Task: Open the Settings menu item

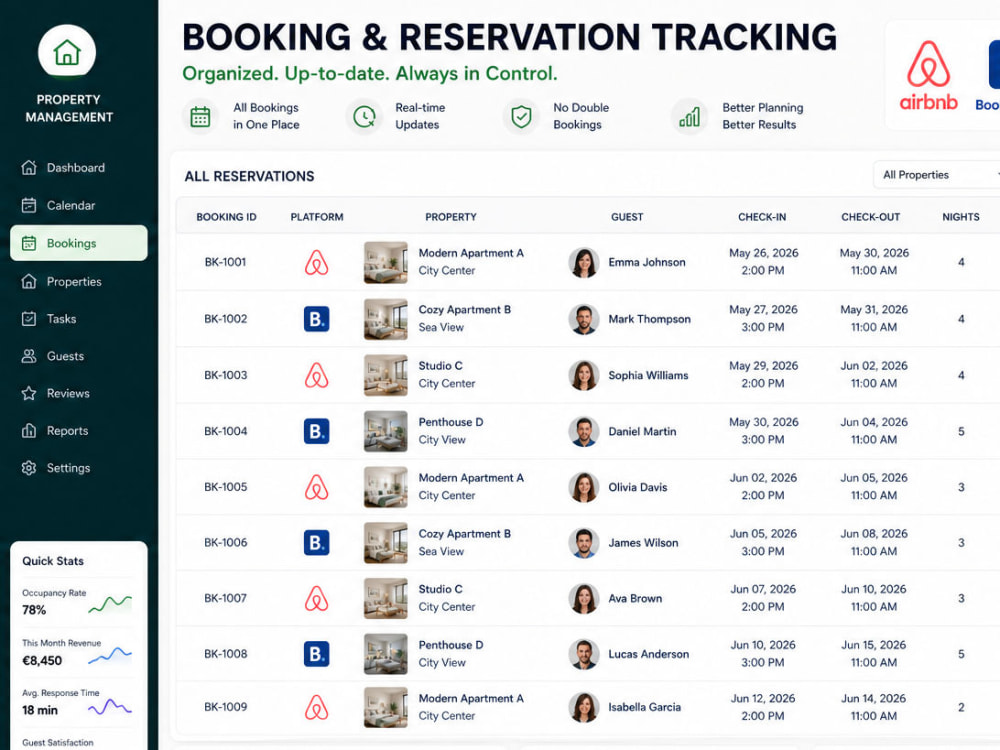Action: click(x=78, y=467)
